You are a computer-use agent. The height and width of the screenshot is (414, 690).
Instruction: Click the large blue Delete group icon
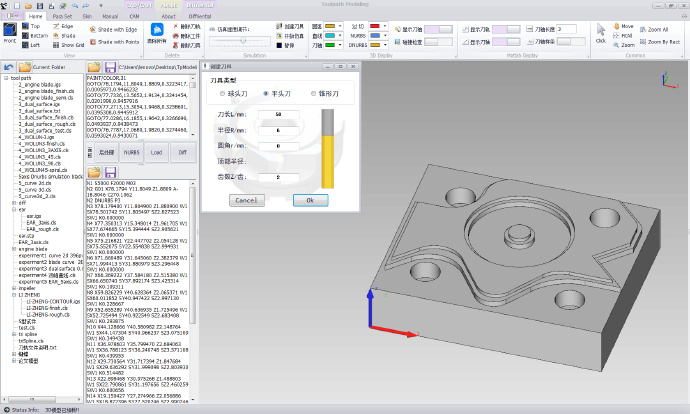(158, 33)
